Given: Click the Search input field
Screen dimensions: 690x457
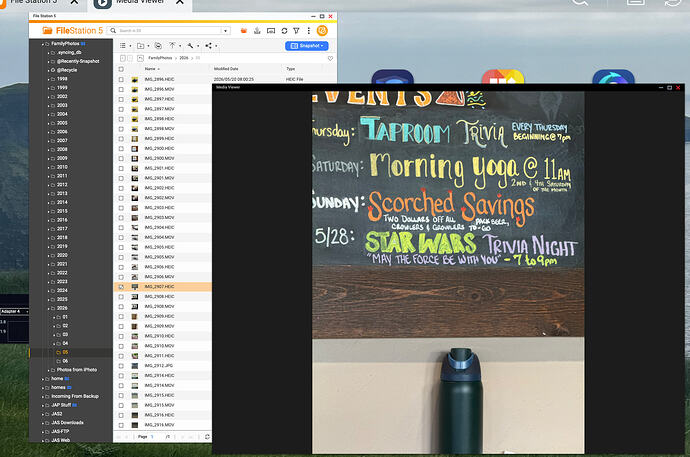Looking at the screenshot, I should [x=169, y=31].
